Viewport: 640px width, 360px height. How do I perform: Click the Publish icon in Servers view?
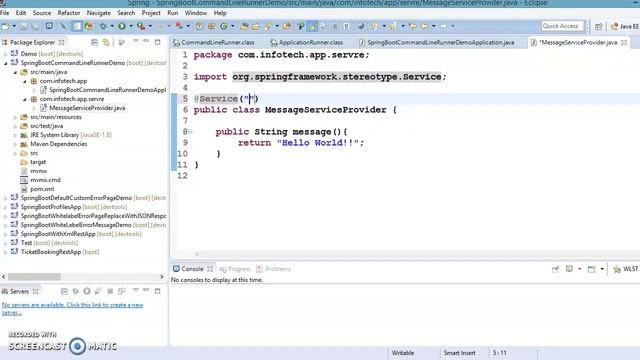tap(121, 291)
